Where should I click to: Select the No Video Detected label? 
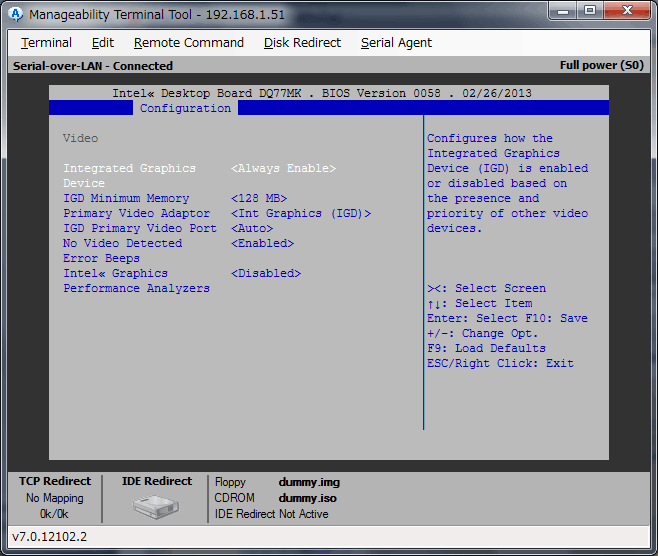[123, 243]
